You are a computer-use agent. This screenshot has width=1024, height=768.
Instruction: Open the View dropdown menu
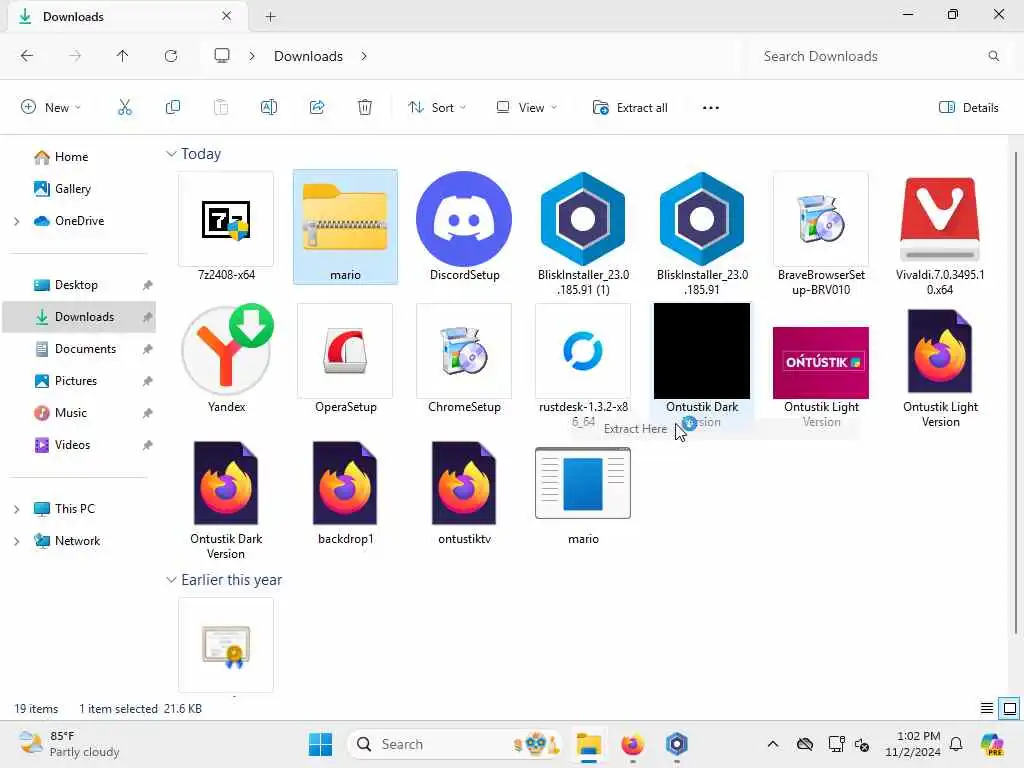pos(526,108)
